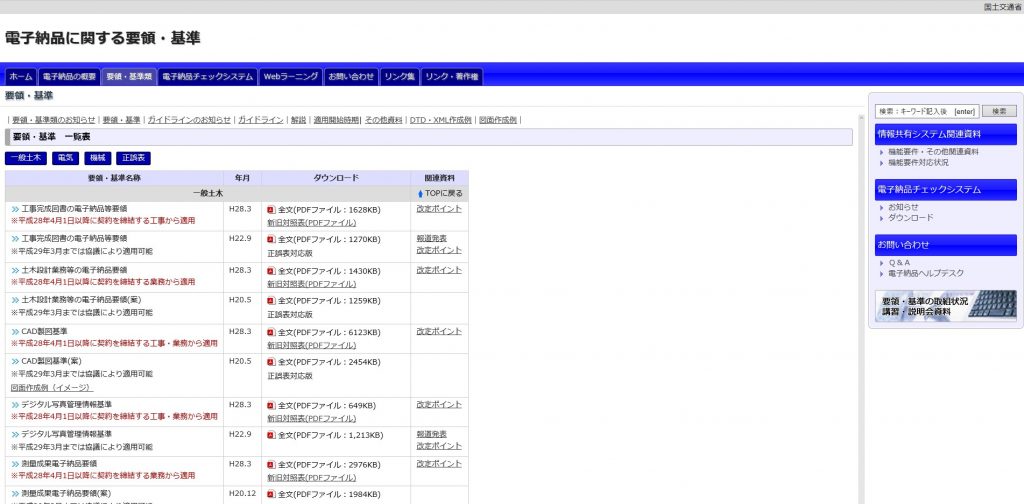Open ガイドラインのお知らせ sub-navigation link
This screenshot has width=1024, height=504.
(x=189, y=120)
